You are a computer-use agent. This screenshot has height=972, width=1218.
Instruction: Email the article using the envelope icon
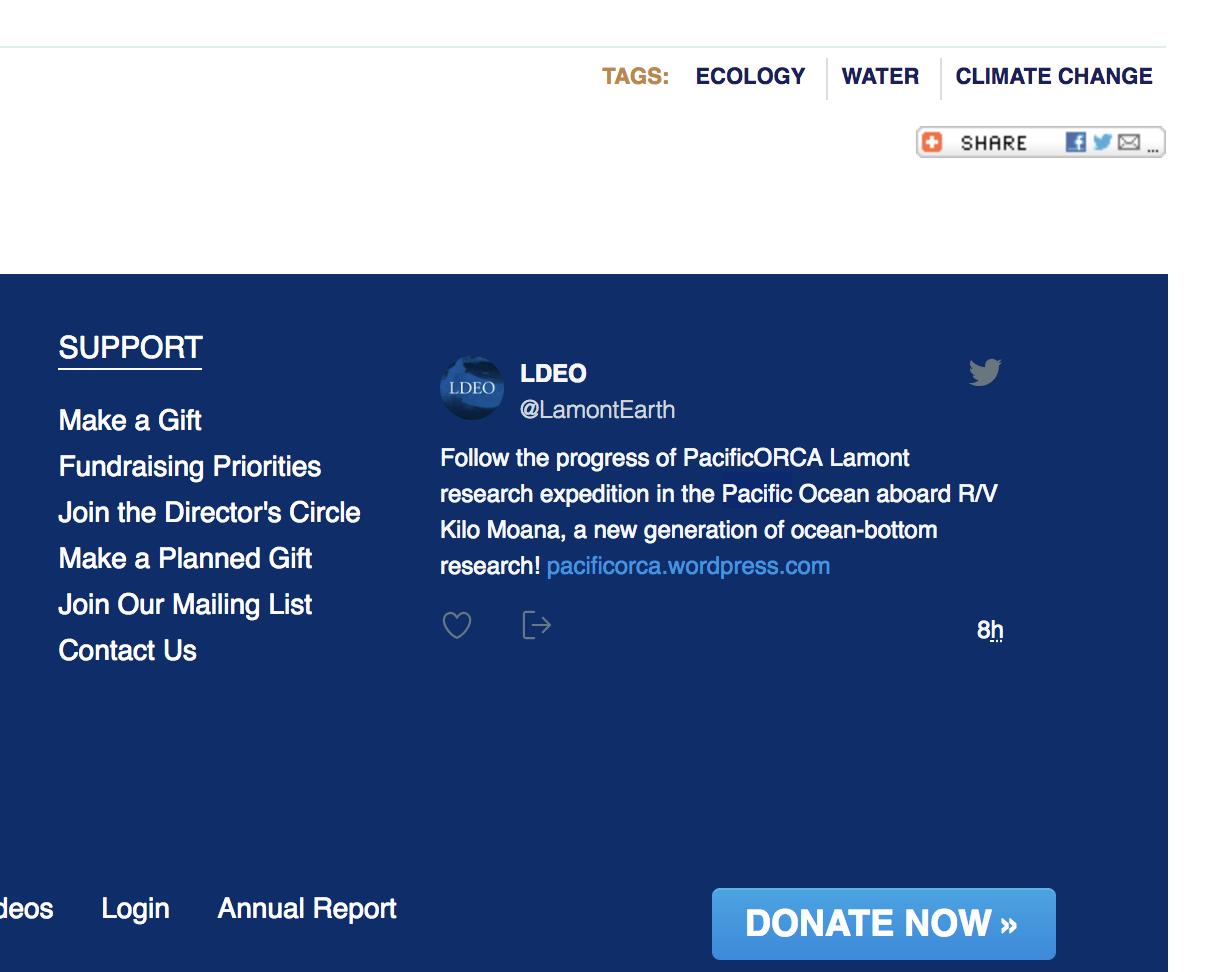tap(1126, 142)
